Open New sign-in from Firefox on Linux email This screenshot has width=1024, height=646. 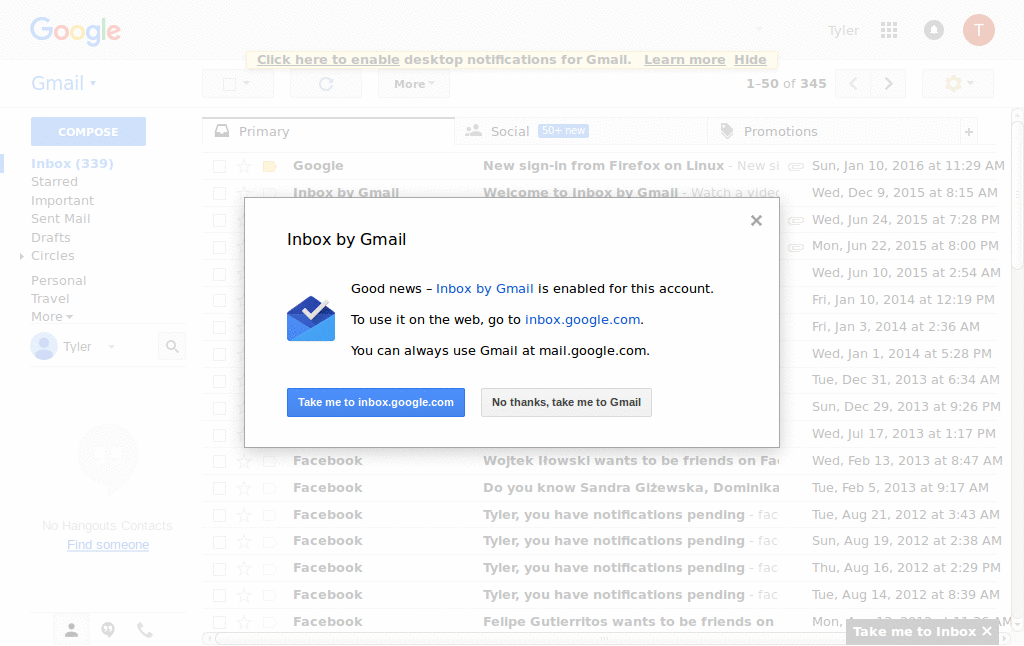pos(603,166)
